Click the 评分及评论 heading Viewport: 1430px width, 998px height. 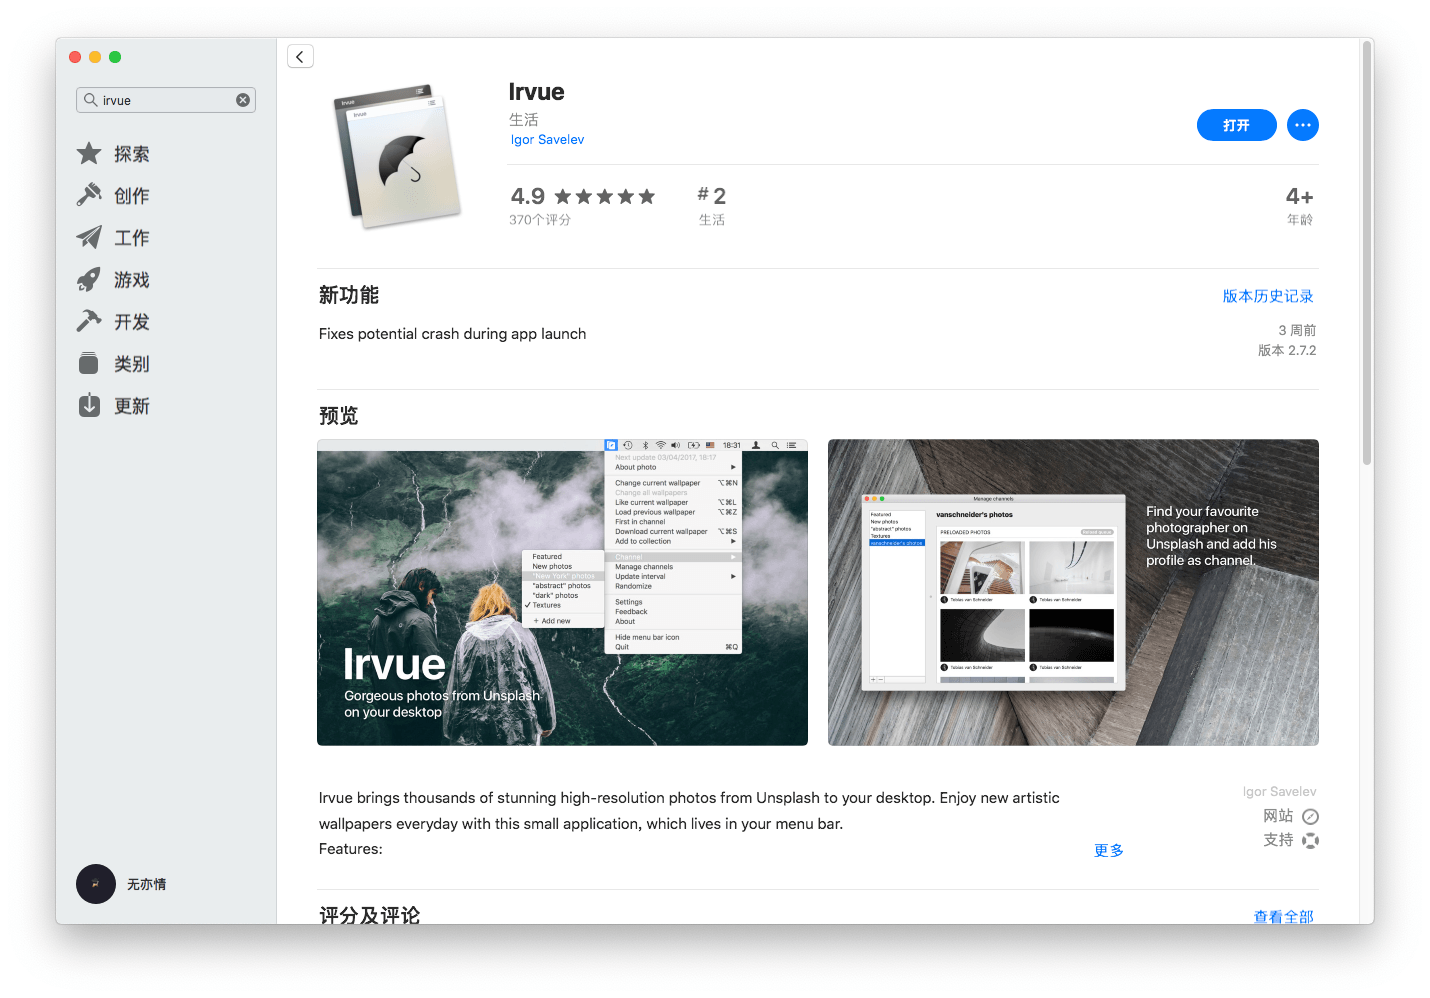[x=369, y=914]
